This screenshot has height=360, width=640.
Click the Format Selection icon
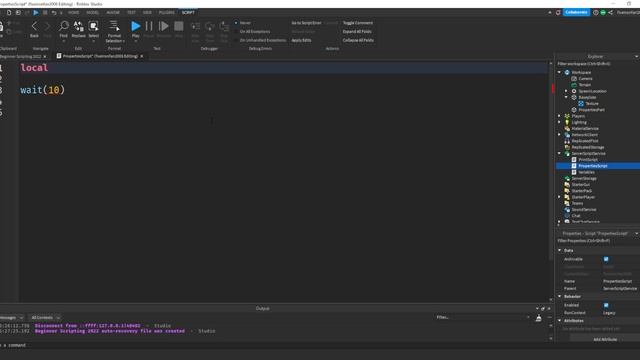(114, 26)
